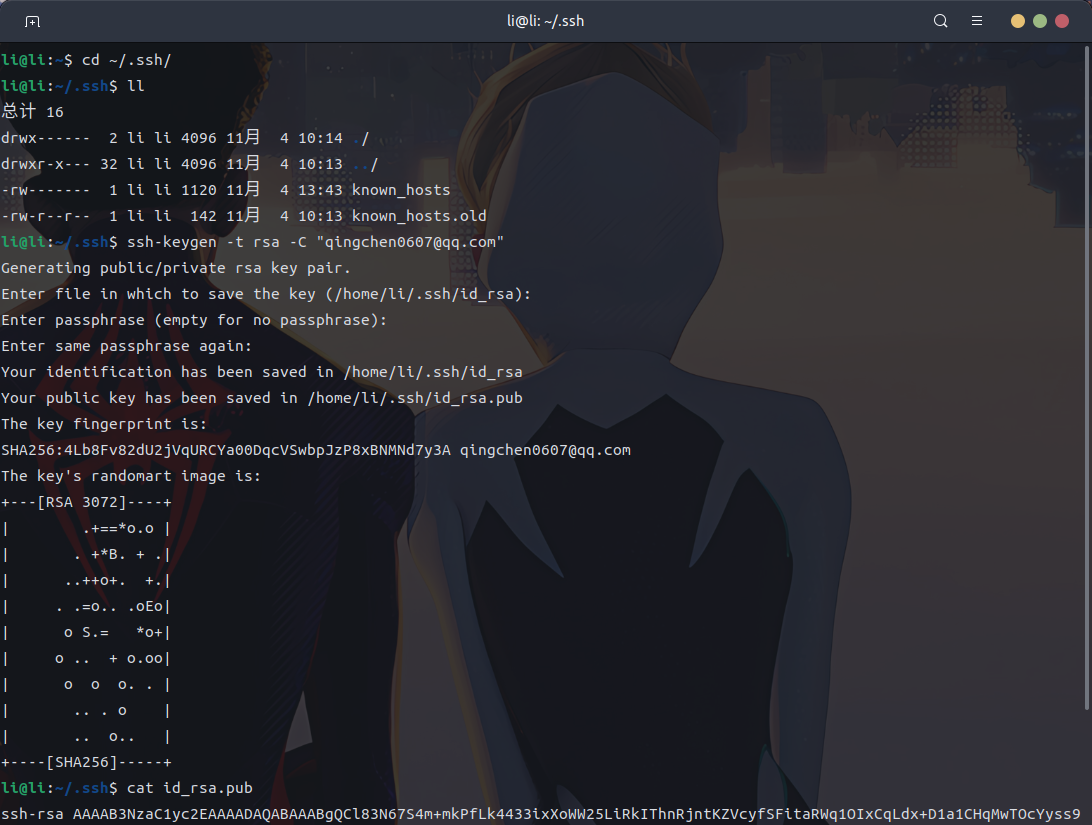Click the "ssh-rsa AAAAB3Nza..." public key line

click(540, 814)
